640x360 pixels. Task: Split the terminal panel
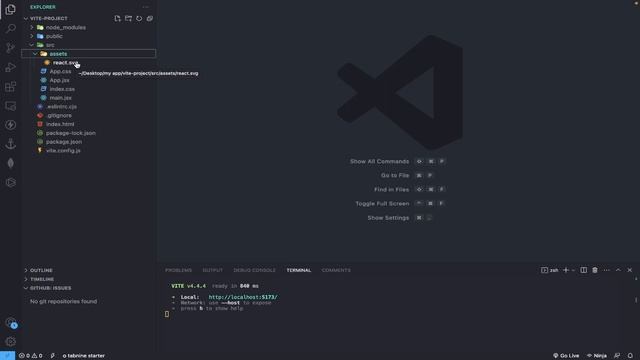pos(584,270)
